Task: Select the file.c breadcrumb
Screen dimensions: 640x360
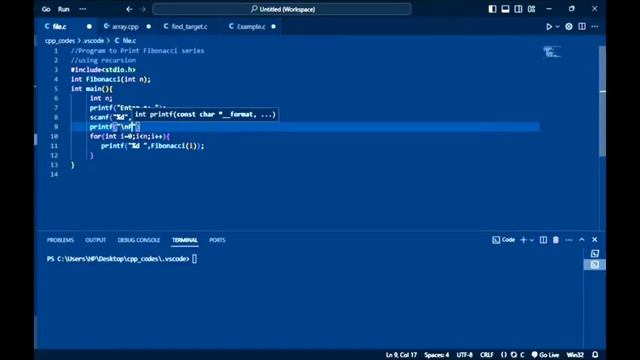Action: 126,41
